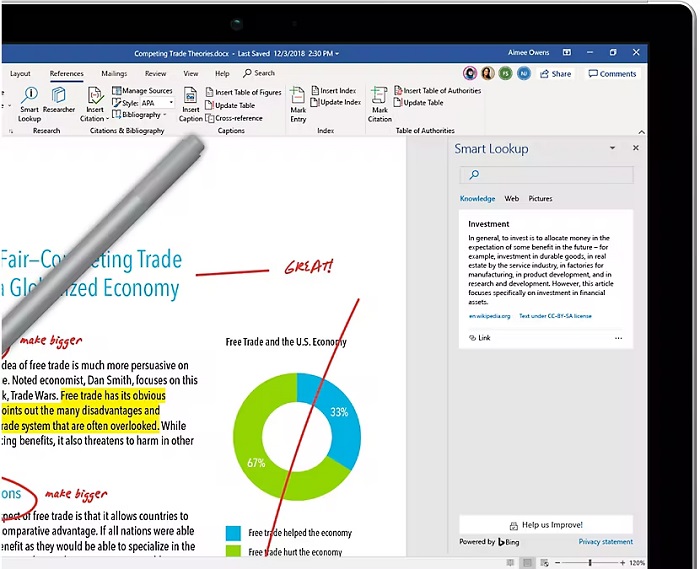Click Insert Table of Authorities

(x=436, y=91)
